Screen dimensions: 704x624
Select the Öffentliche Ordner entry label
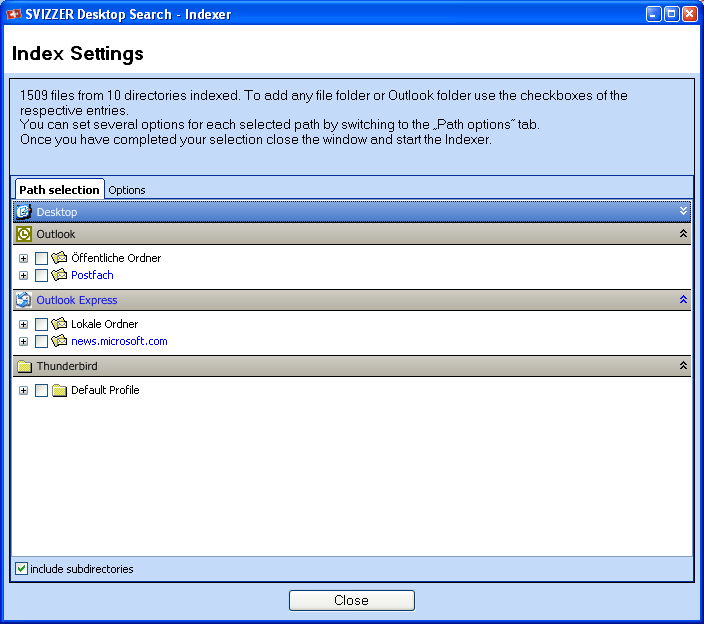coord(116,258)
